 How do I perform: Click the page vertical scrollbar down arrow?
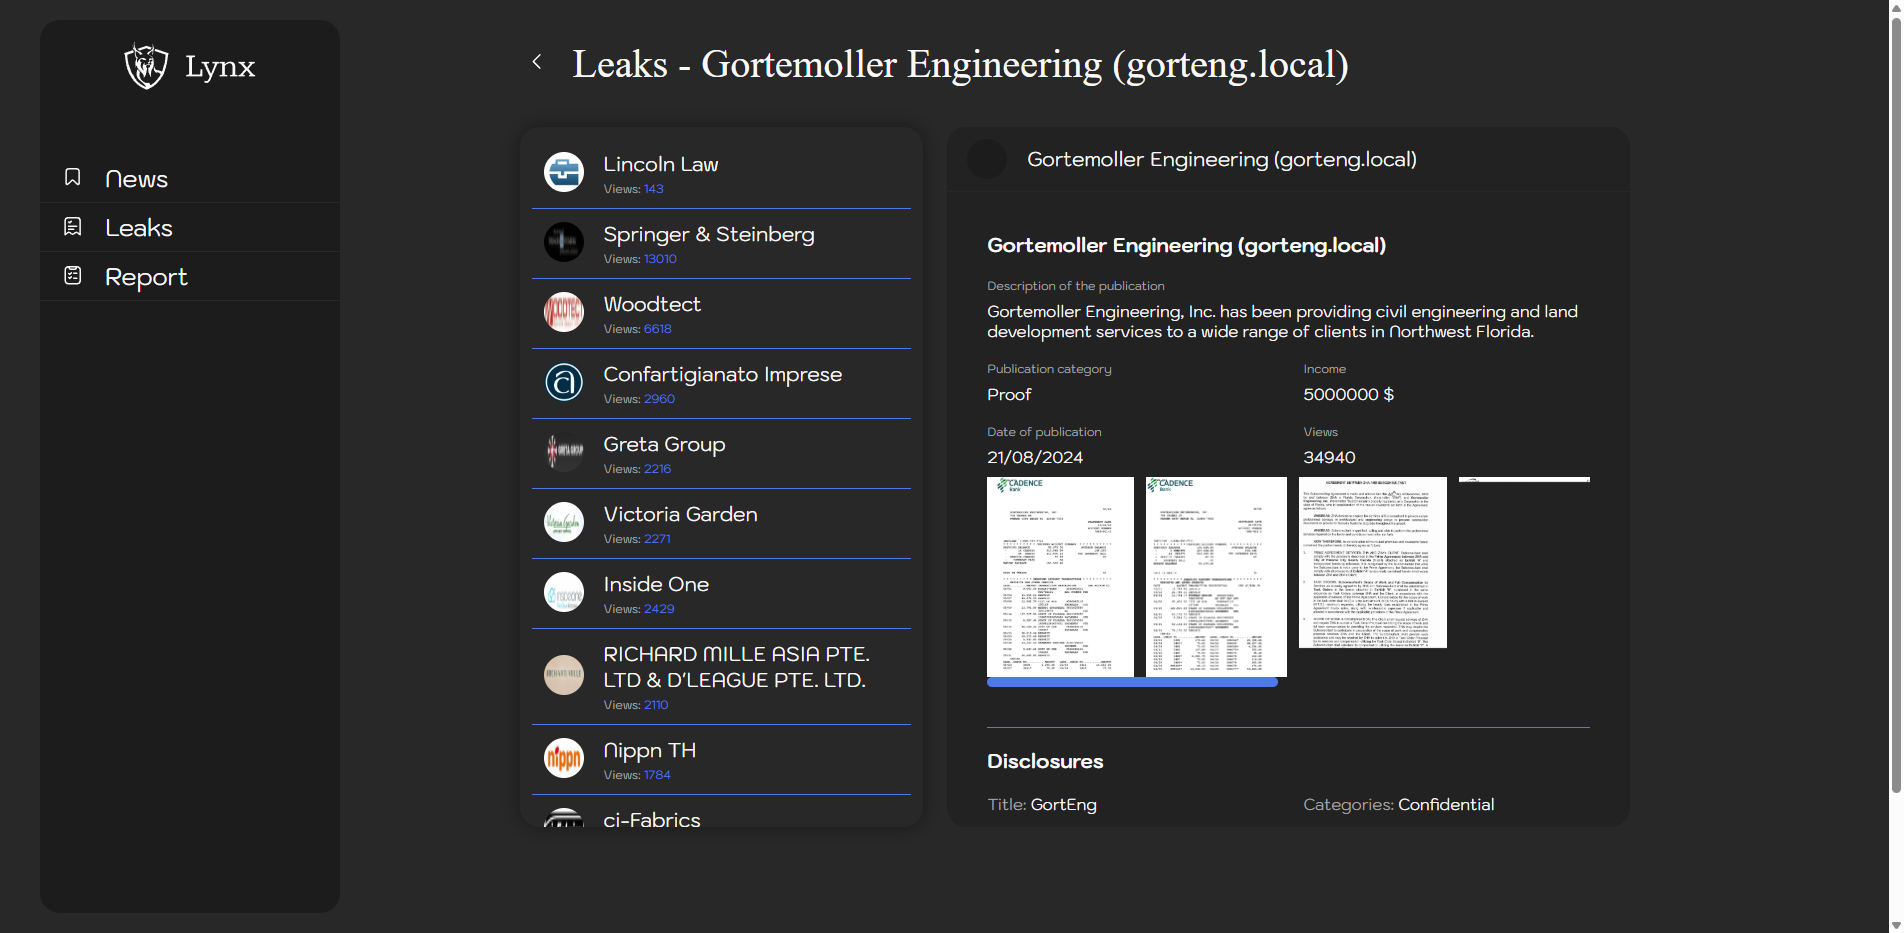1896,925
